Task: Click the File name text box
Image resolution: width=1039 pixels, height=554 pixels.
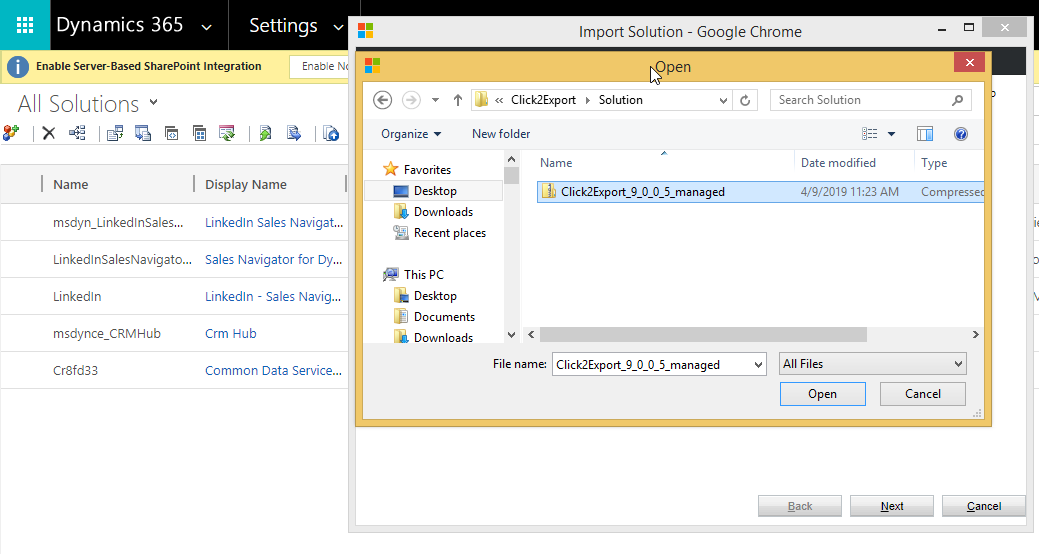Action: click(x=653, y=364)
